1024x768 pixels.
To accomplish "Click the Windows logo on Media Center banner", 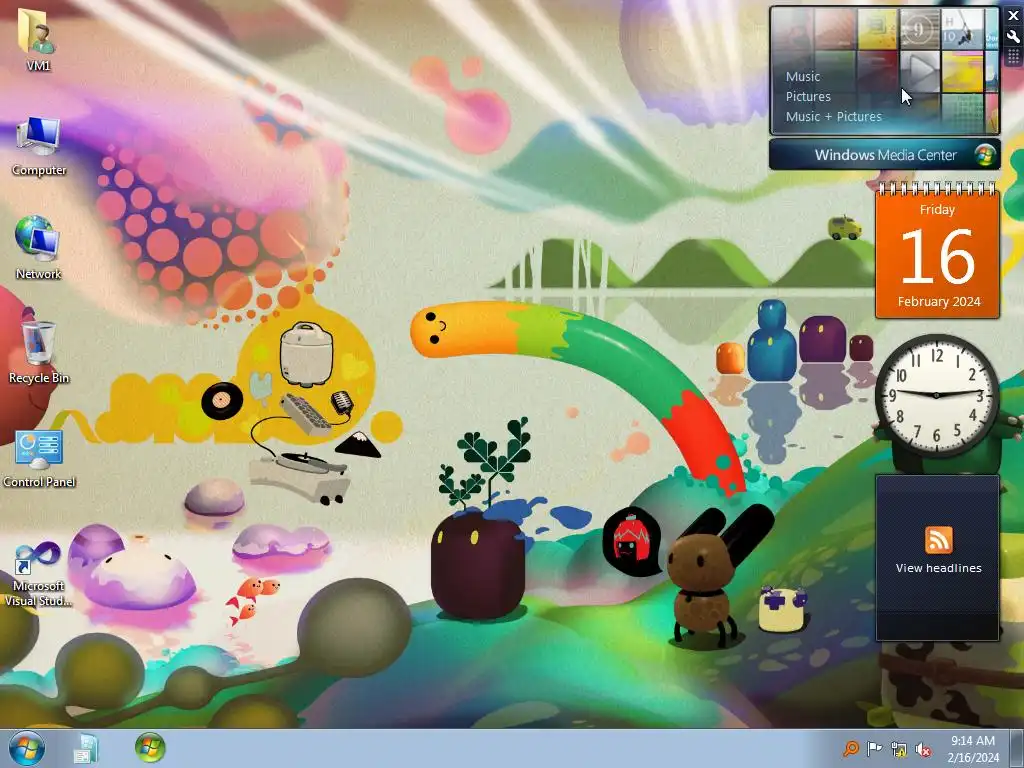I will [984, 155].
